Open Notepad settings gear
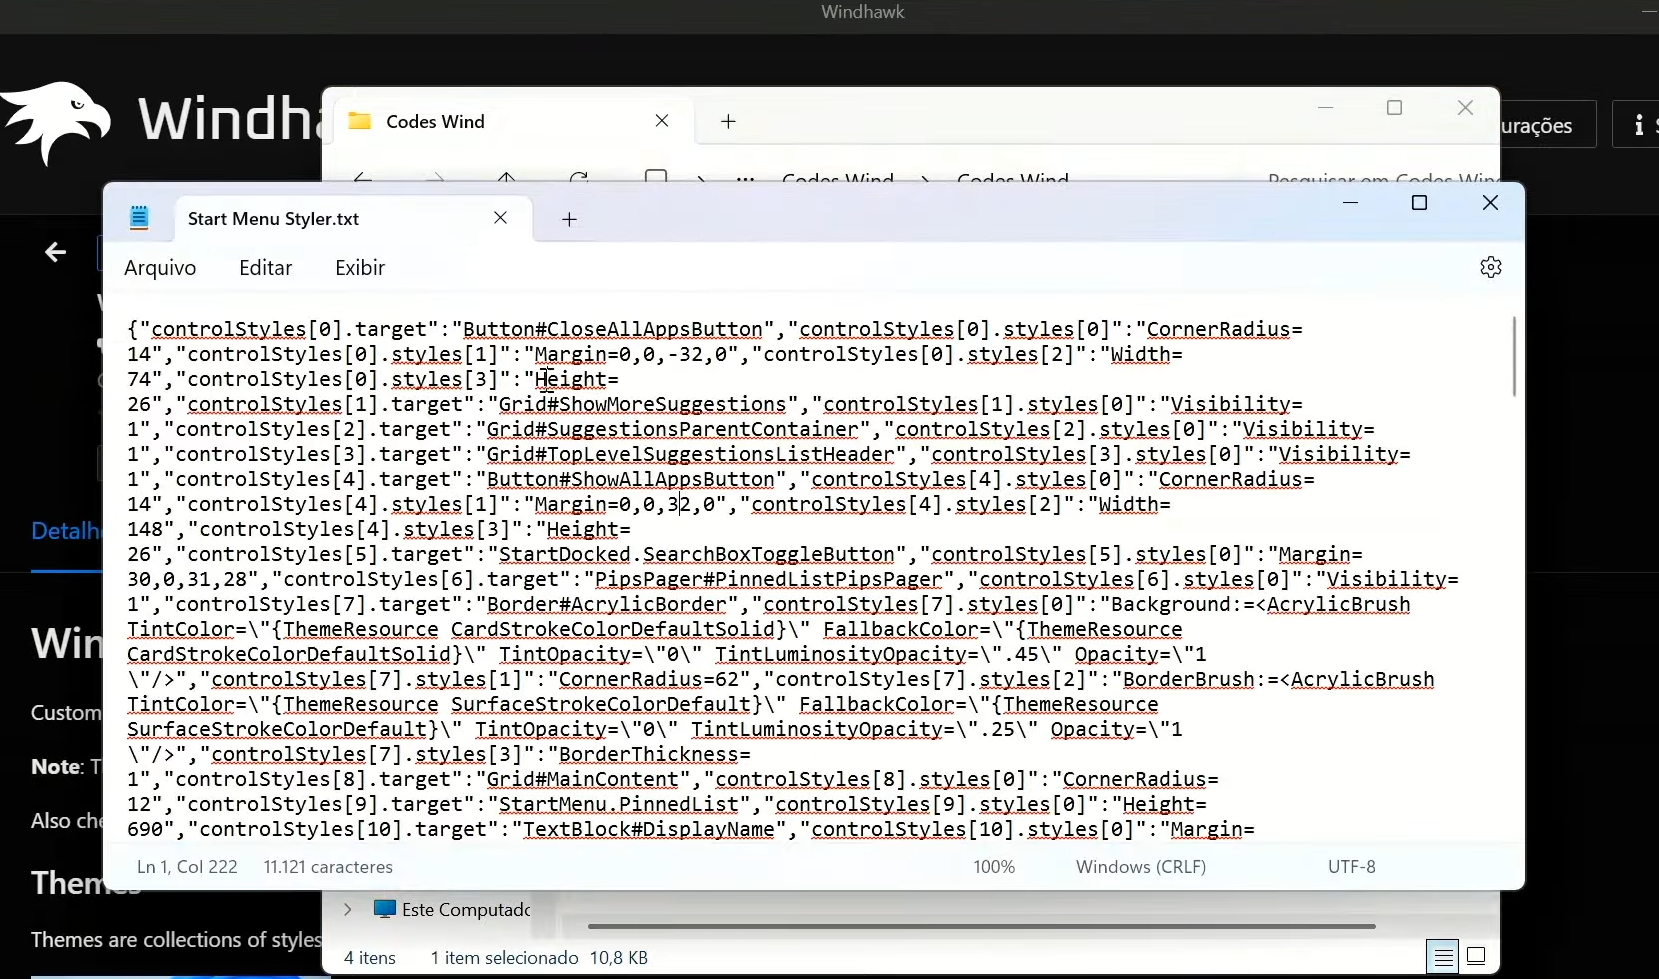The height and width of the screenshot is (979, 1659). coord(1490,267)
